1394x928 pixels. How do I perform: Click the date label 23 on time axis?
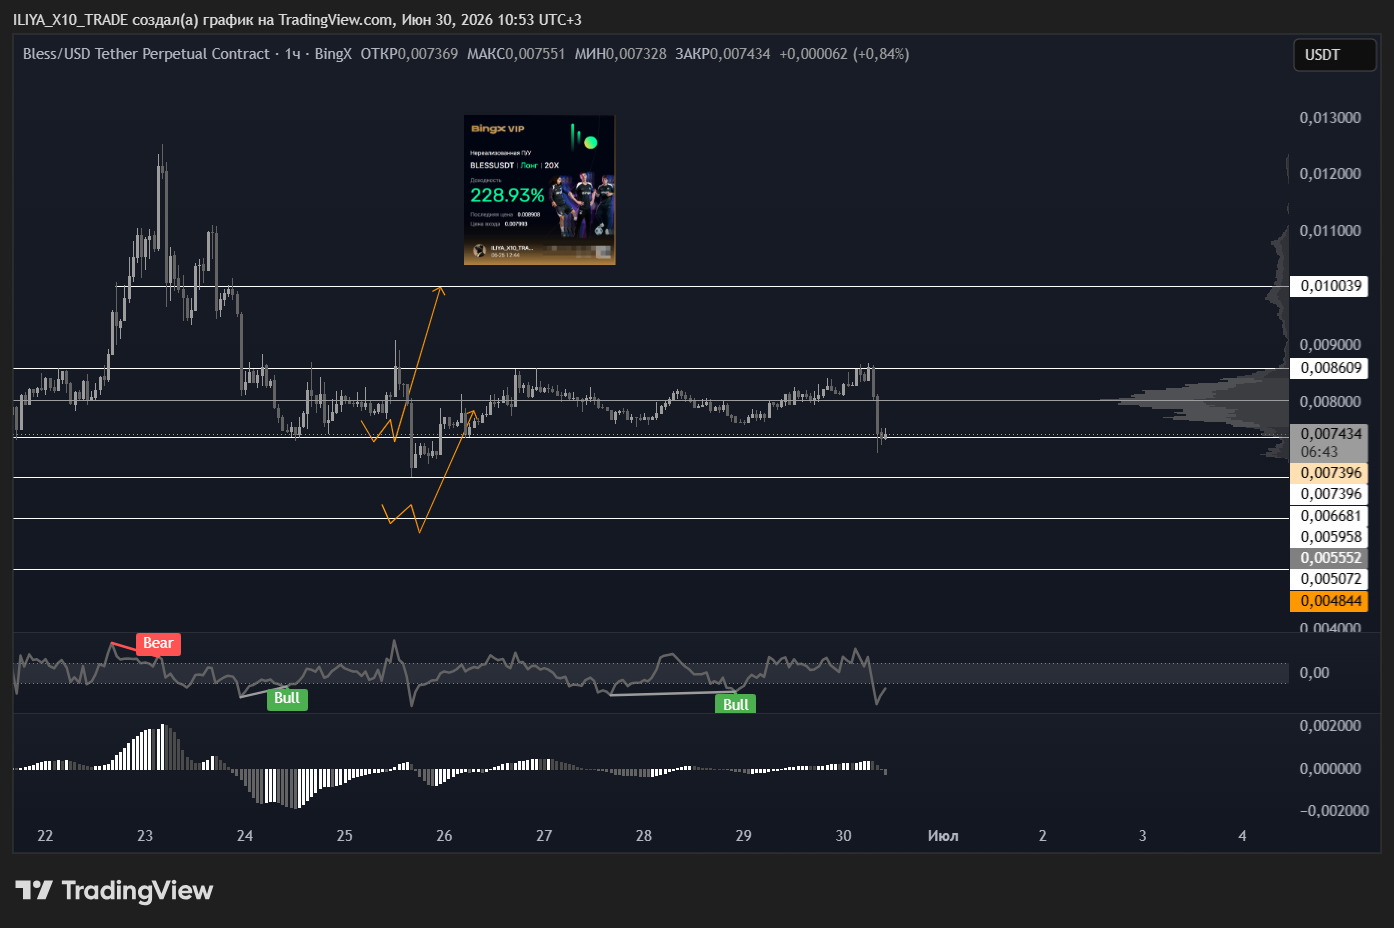[x=145, y=836]
